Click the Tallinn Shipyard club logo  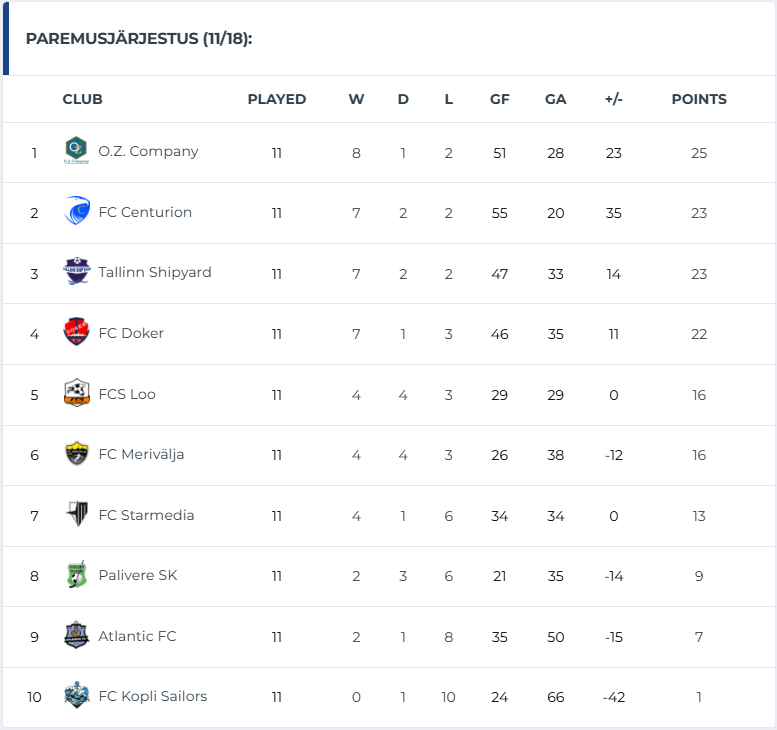pyautogui.click(x=76, y=272)
